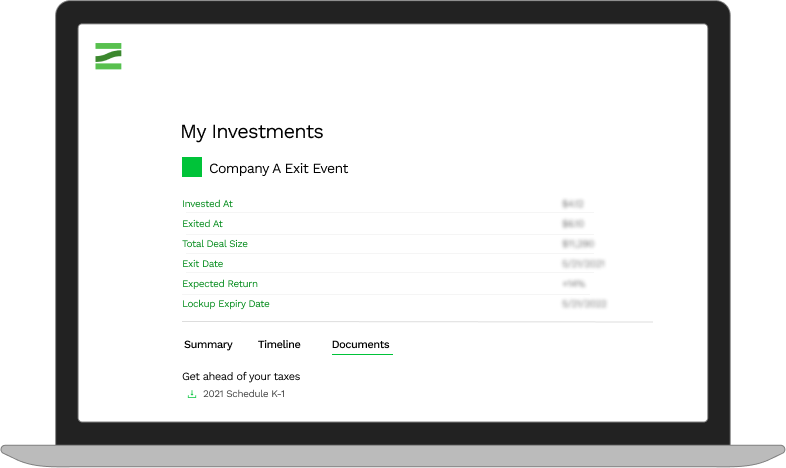Click the blurred Total Deal Size value
This screenshot has height=468, width=786.
[x=578, y=244]
